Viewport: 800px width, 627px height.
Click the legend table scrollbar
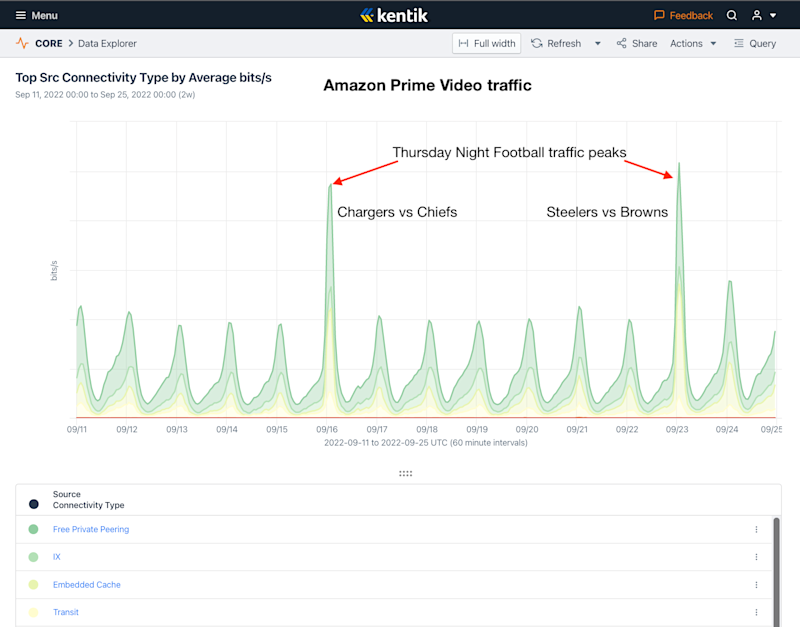pos(777,571)
